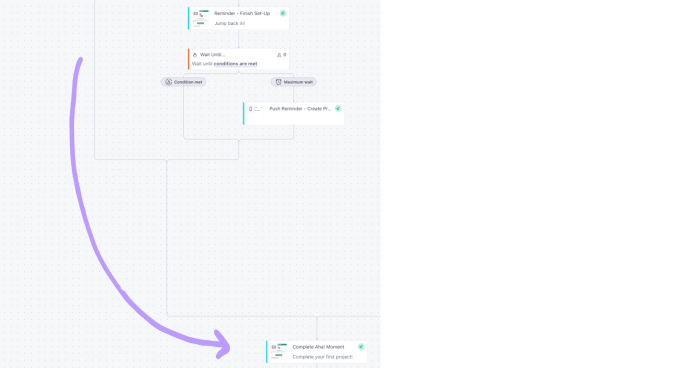Select the Reminder - Finish Set-Up title
Screen dimensions: 700x368
tap(242, 13)
